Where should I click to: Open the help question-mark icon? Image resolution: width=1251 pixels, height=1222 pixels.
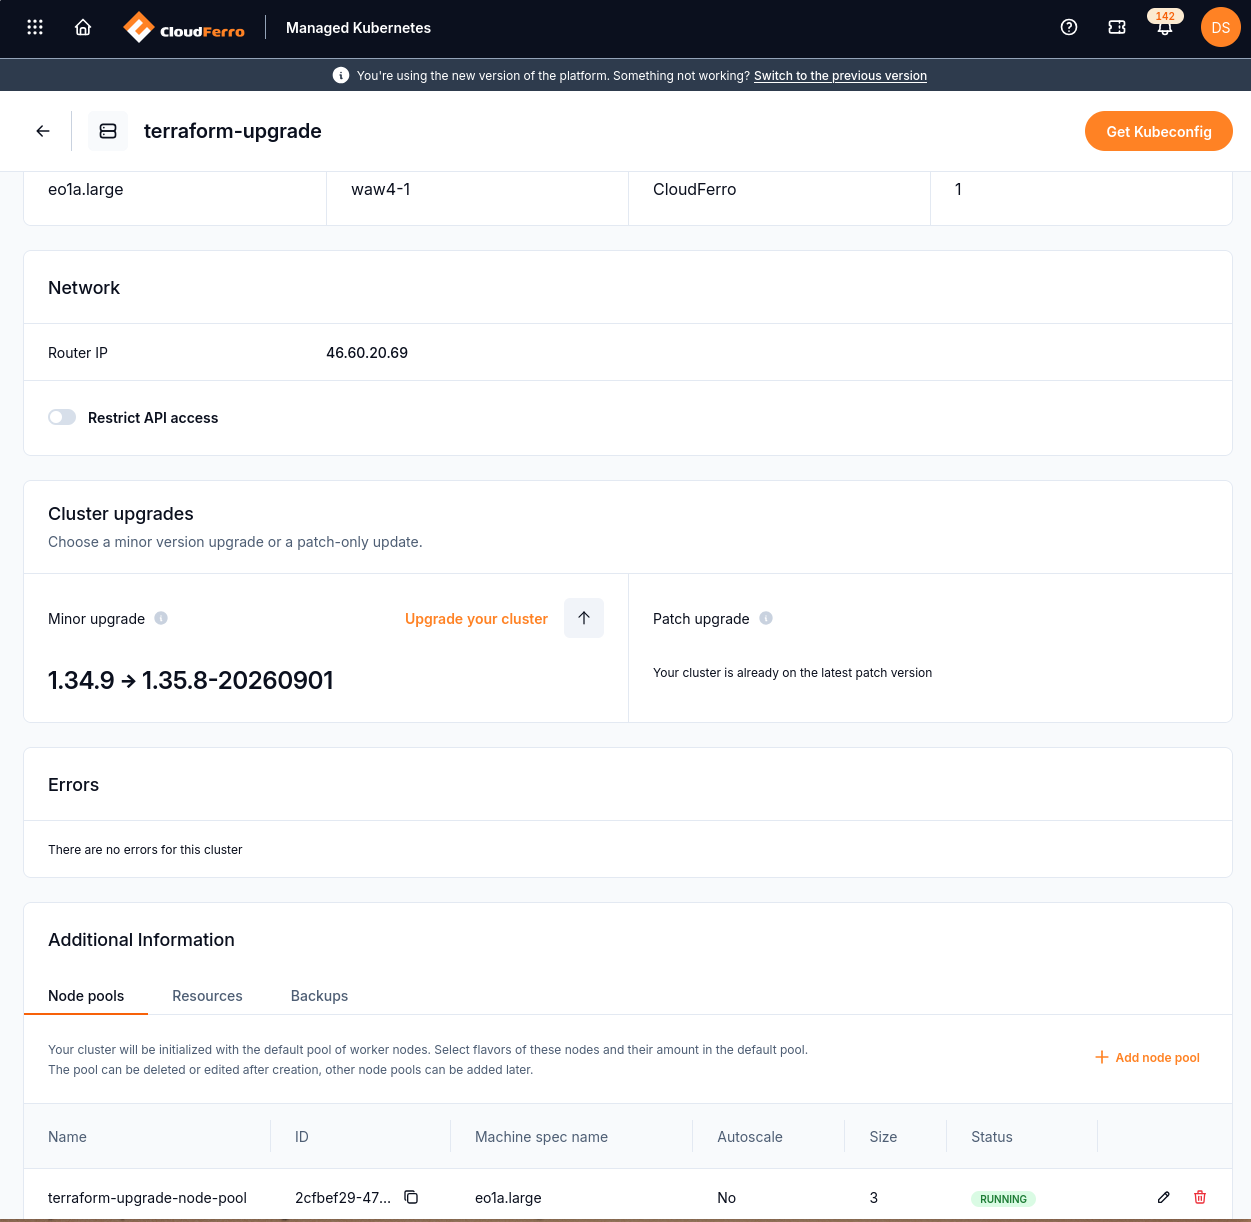point(1069,28)
